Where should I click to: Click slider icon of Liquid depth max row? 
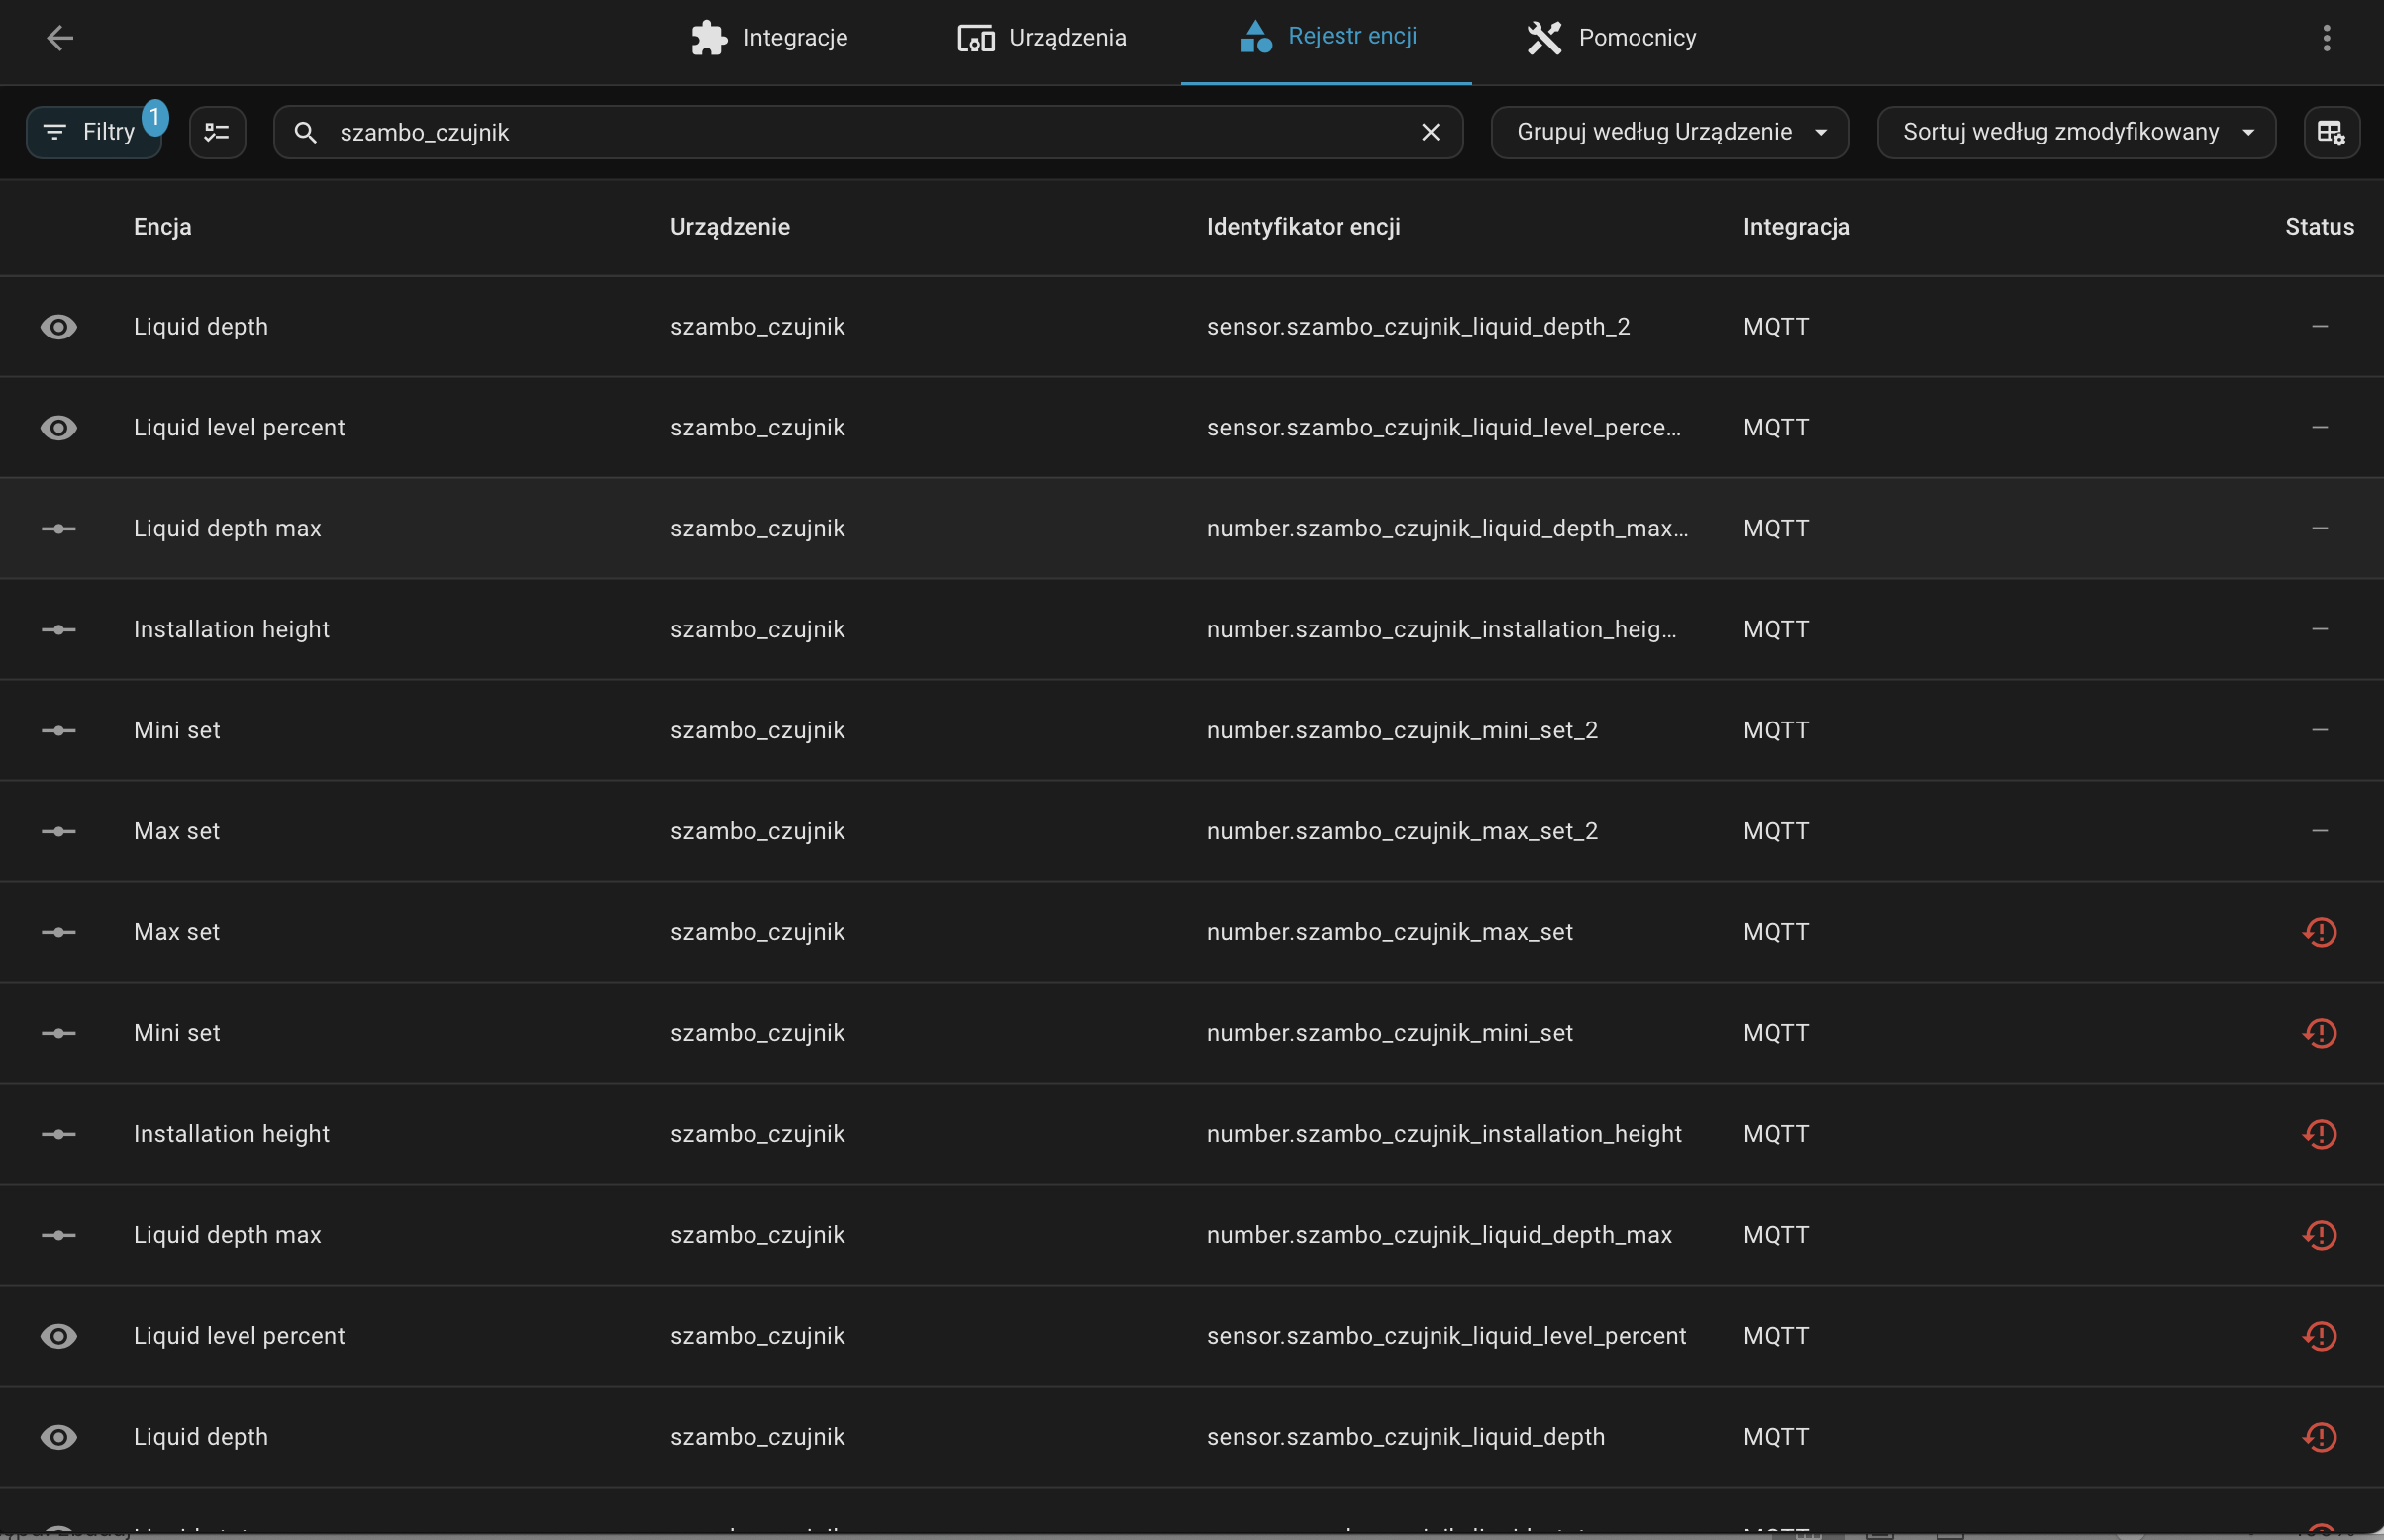(58, 528)
